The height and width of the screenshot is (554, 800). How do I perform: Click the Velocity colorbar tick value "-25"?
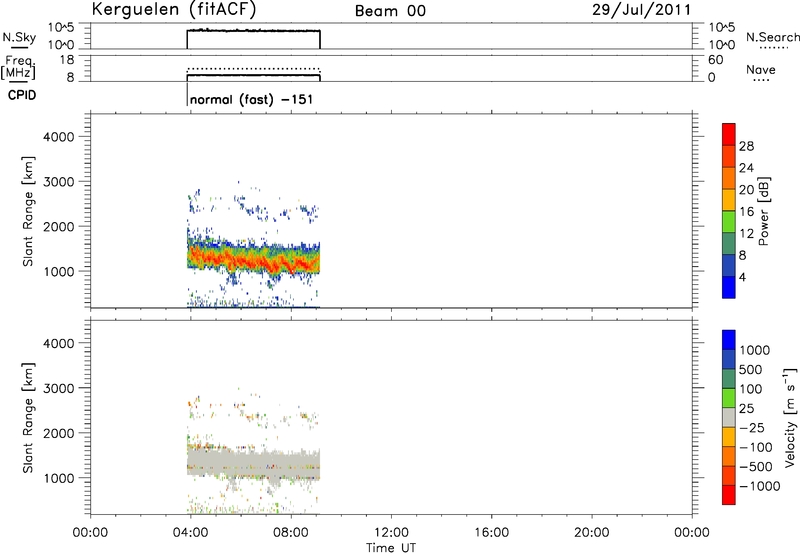752,428
